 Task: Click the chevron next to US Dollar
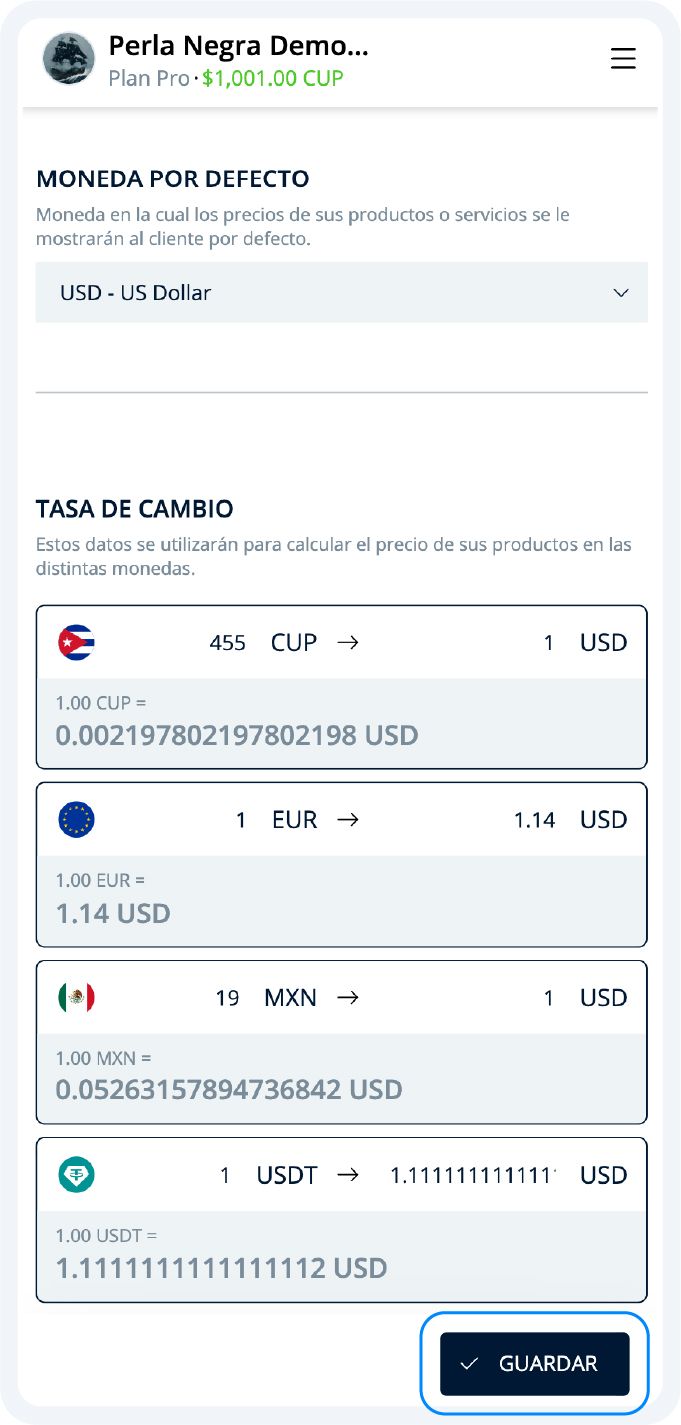pos(620,292)
